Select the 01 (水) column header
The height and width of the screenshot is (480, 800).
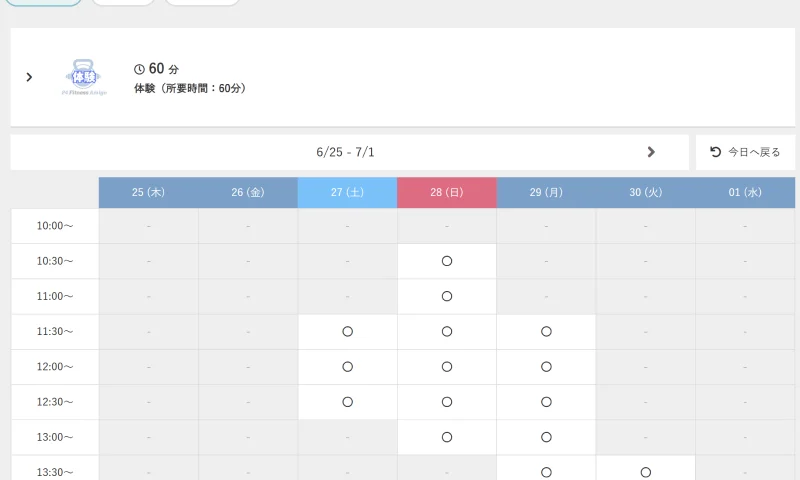tap(745, 192)
